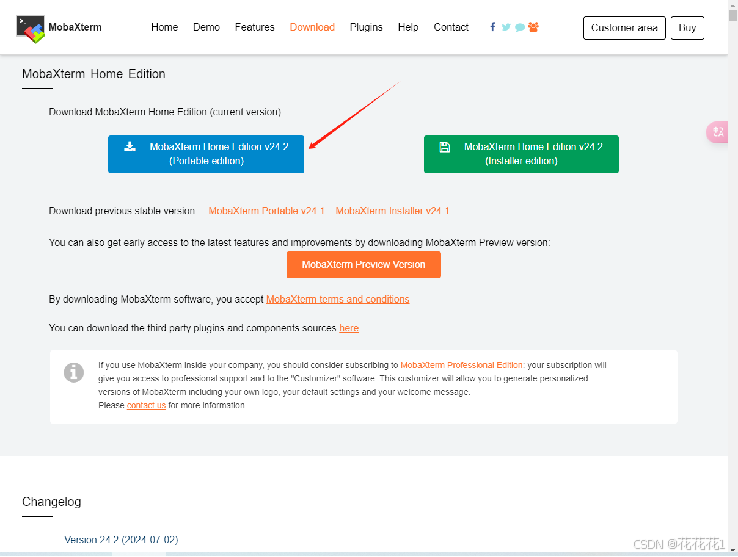The width and height of the screenshot is (738, 557).
Task: Click the Version 24.2 changelog entry
Action: point(121,540)
